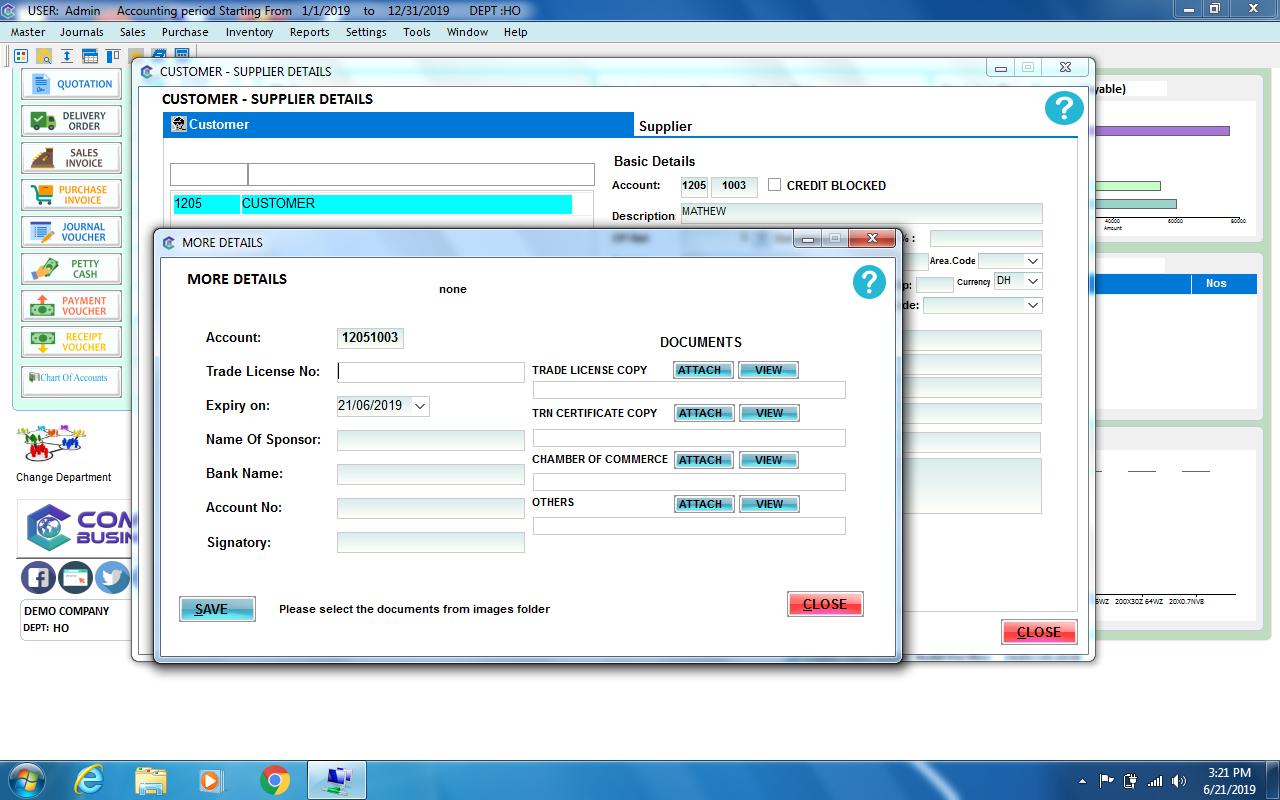Open the Quotation screen from the sidebar

point(70,84)
